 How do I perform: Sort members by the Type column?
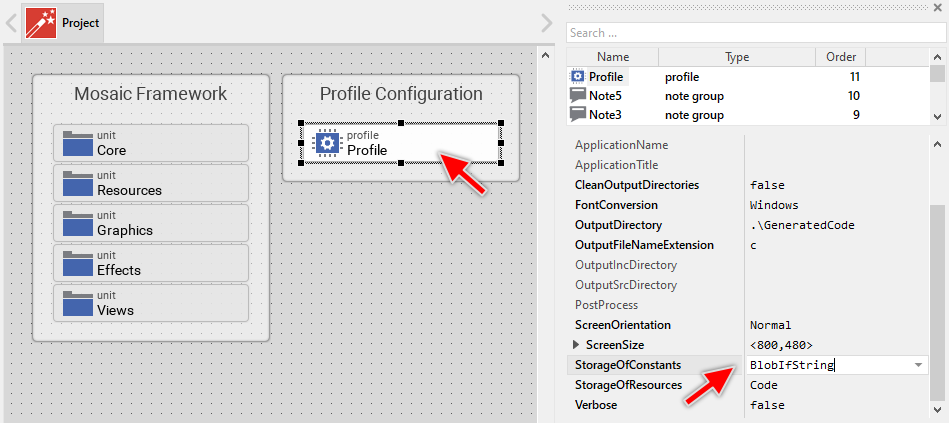point(736,57)
